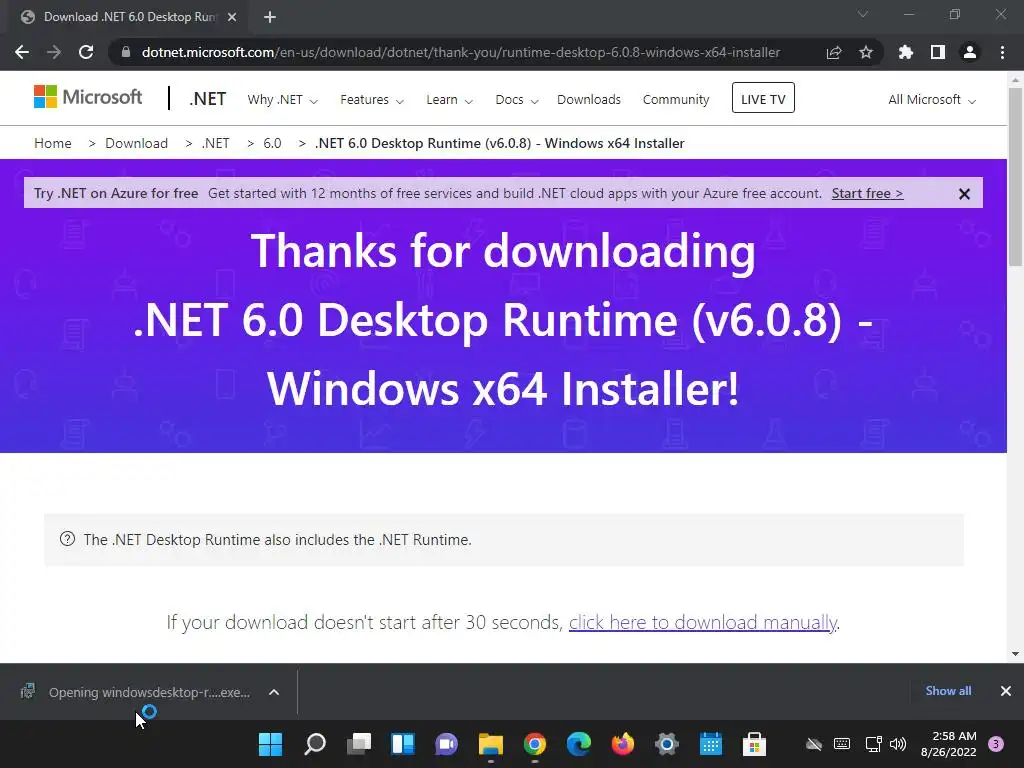1024x768 pixels.
Task: Open the Chrome profile menu
Action: 970,52
